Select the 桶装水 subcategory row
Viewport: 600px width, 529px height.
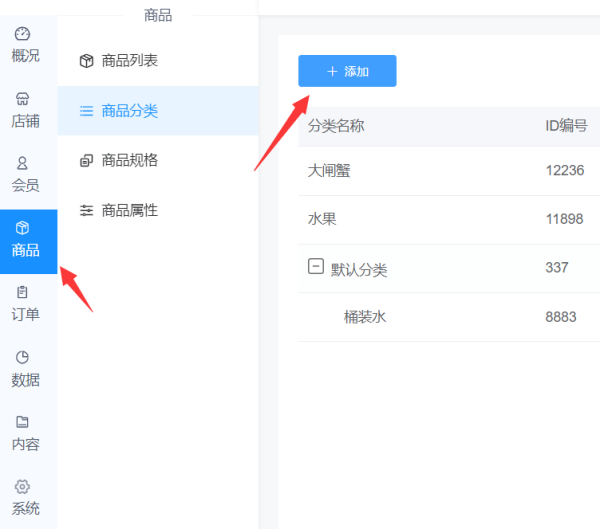(x=364, y=317)
